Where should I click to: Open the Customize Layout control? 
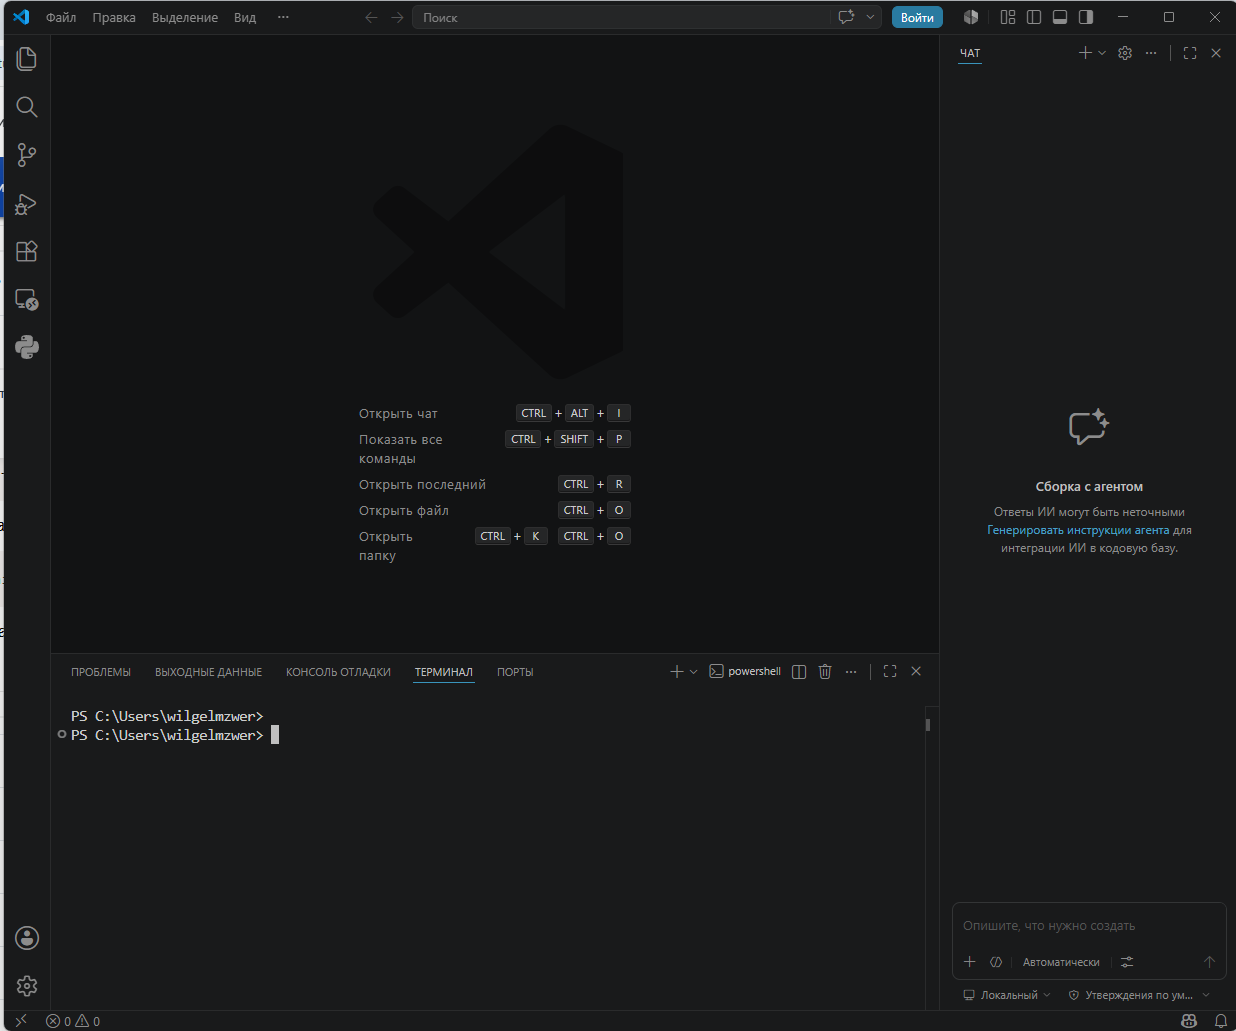click(1008, 17)
